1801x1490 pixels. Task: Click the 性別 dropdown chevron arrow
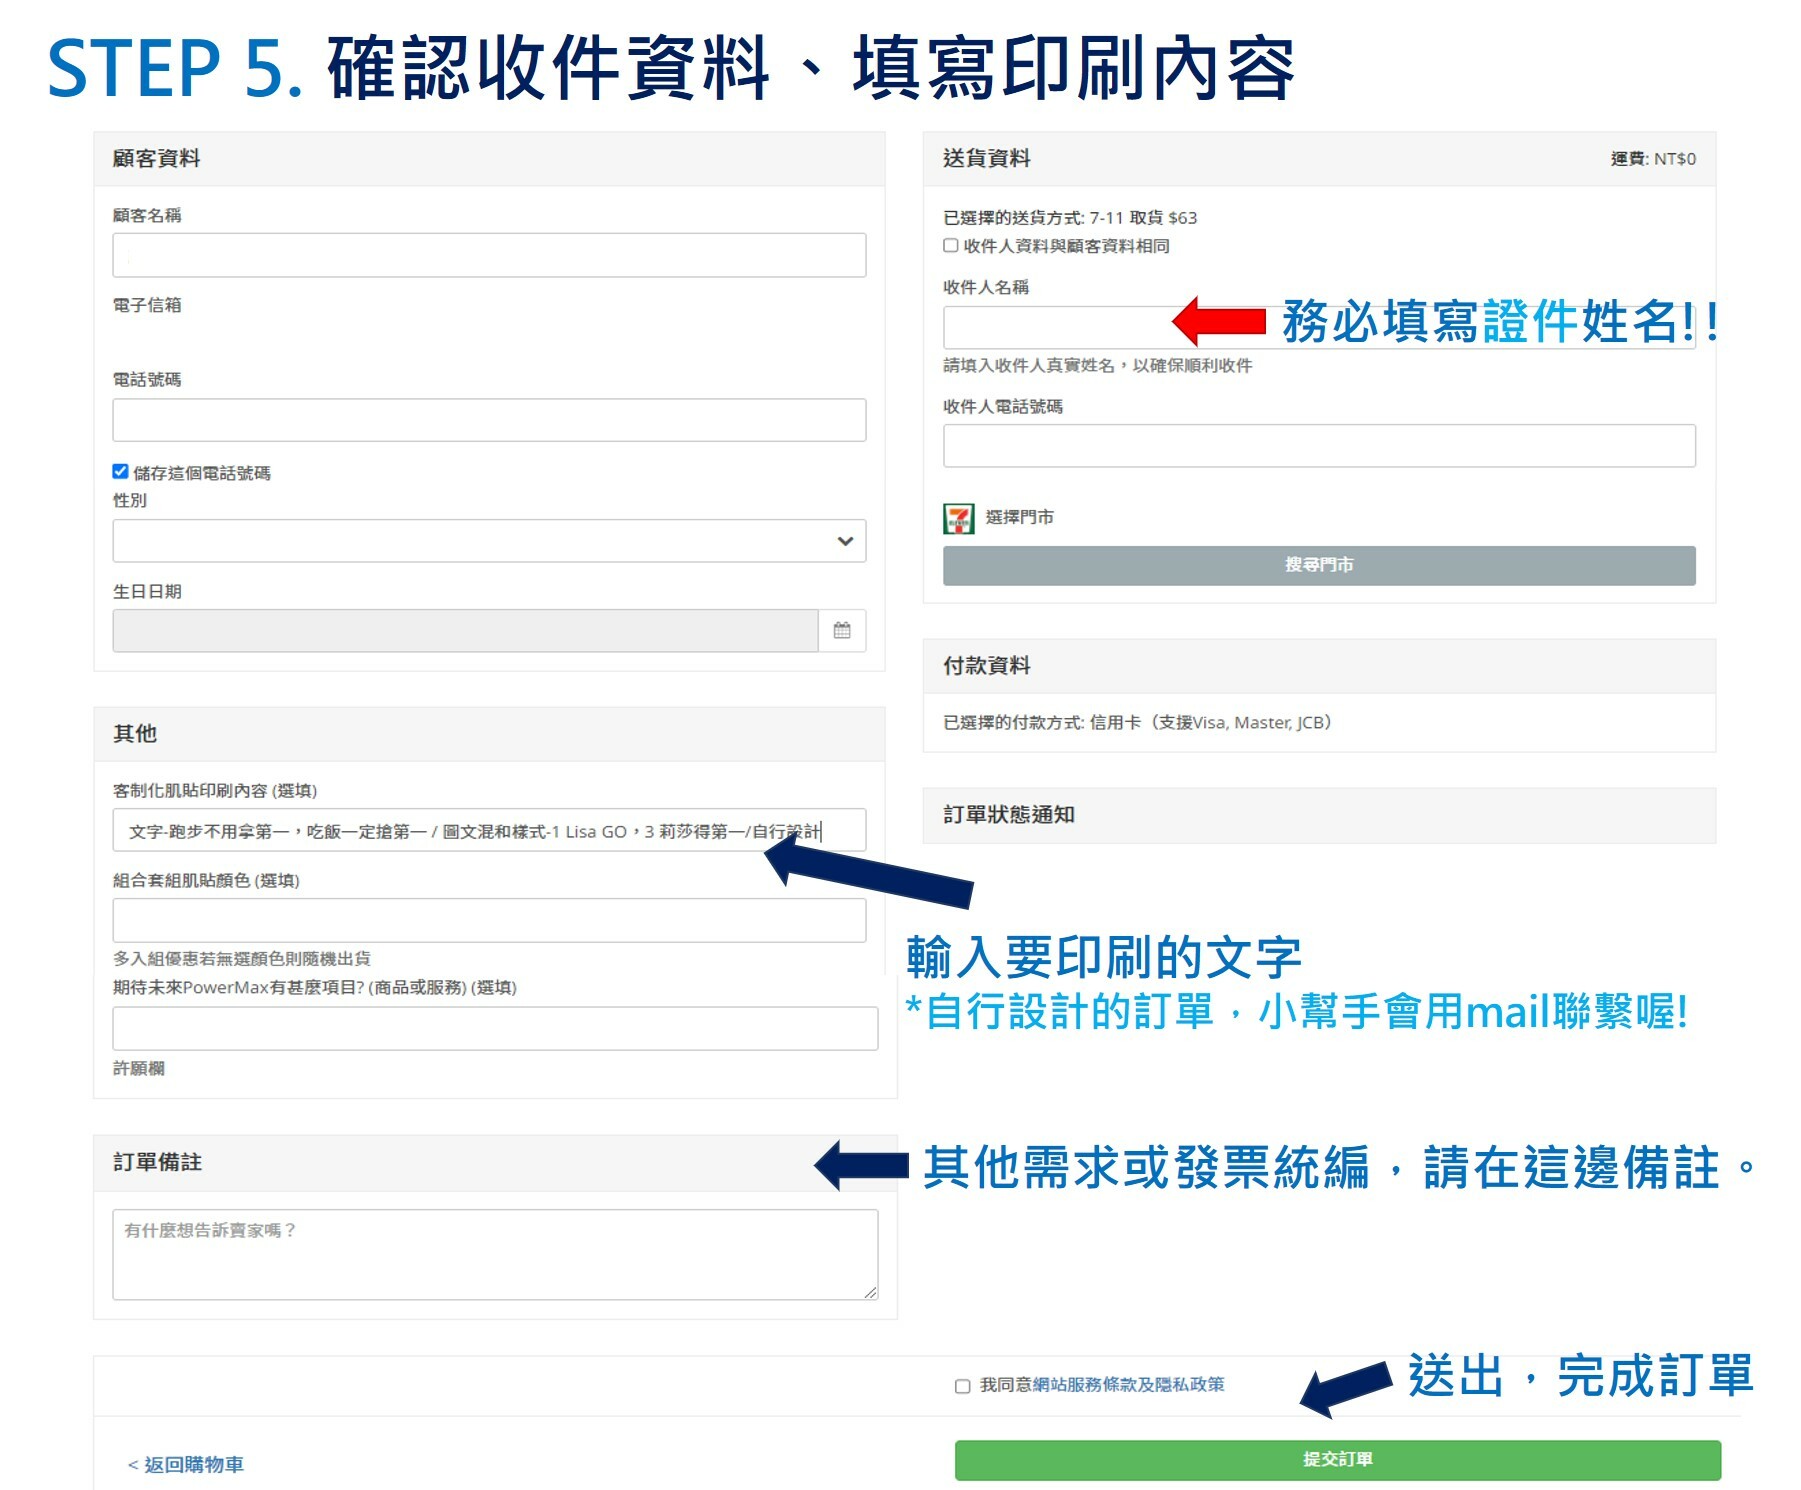click(845, 541)
